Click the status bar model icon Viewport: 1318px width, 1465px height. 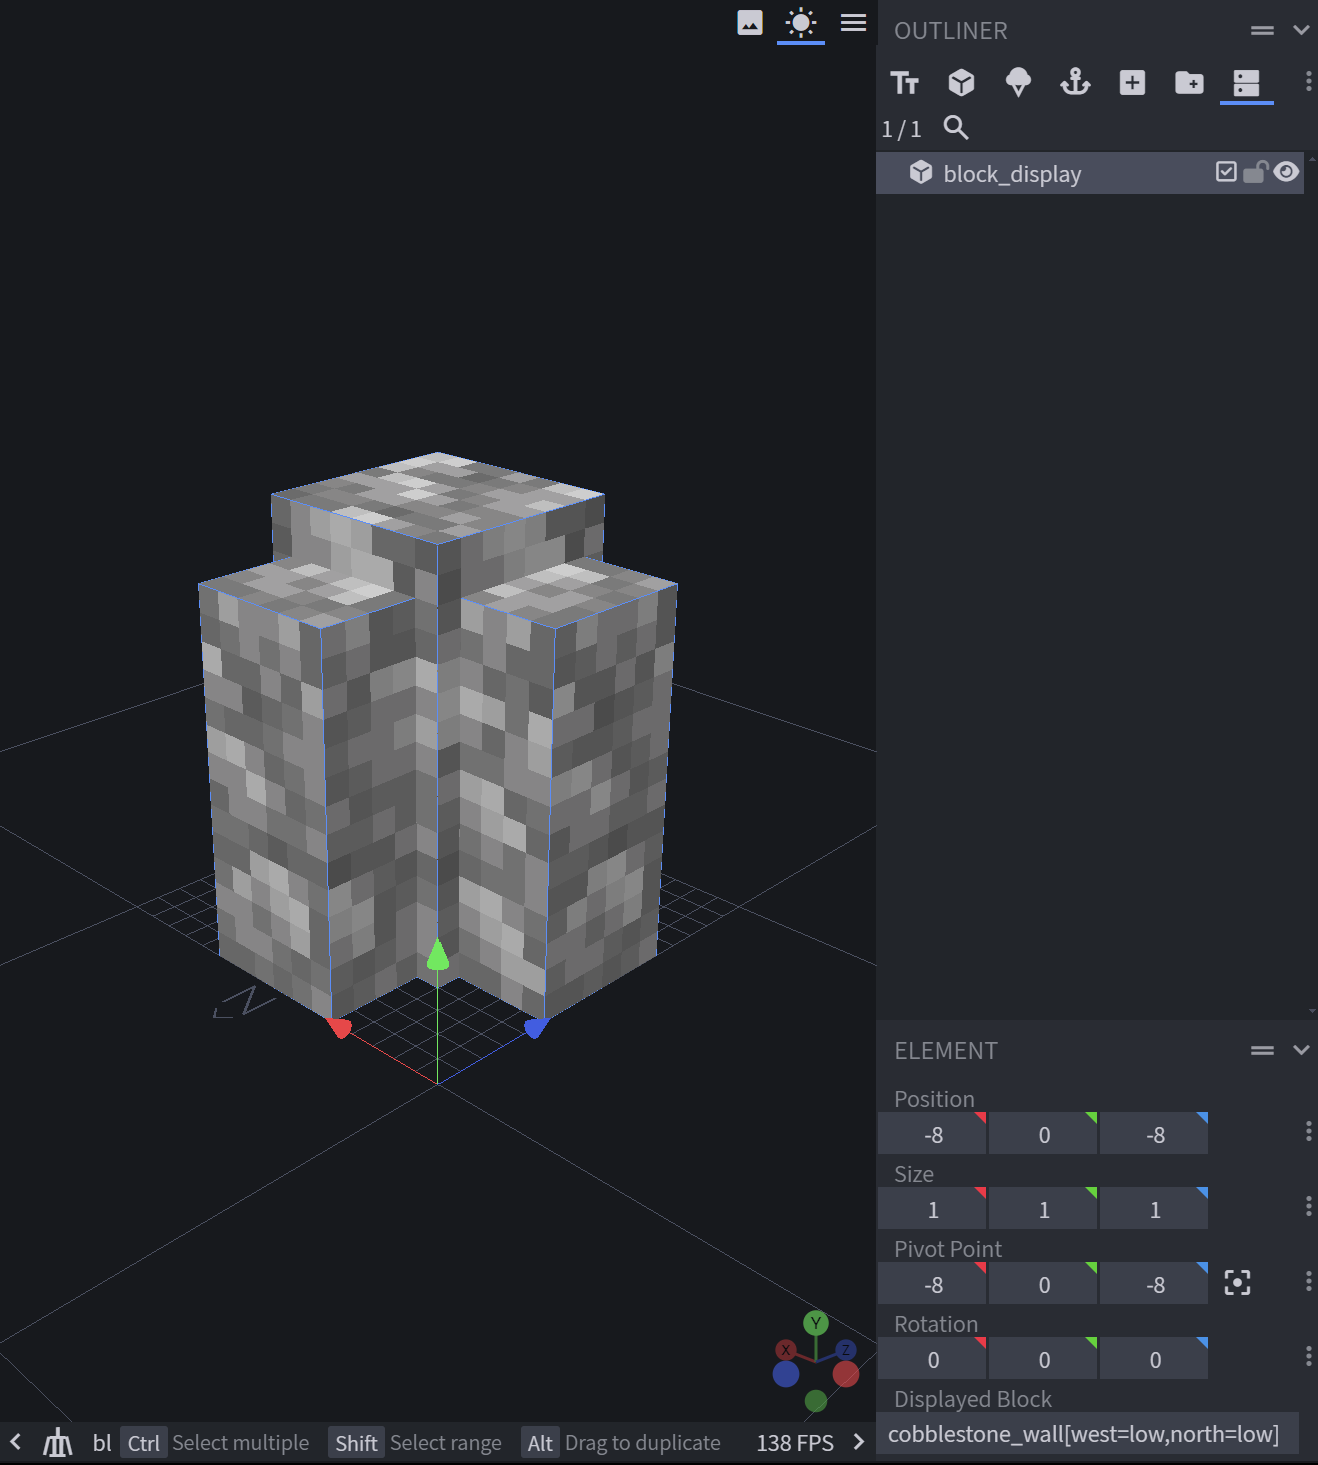[57, 1442]
